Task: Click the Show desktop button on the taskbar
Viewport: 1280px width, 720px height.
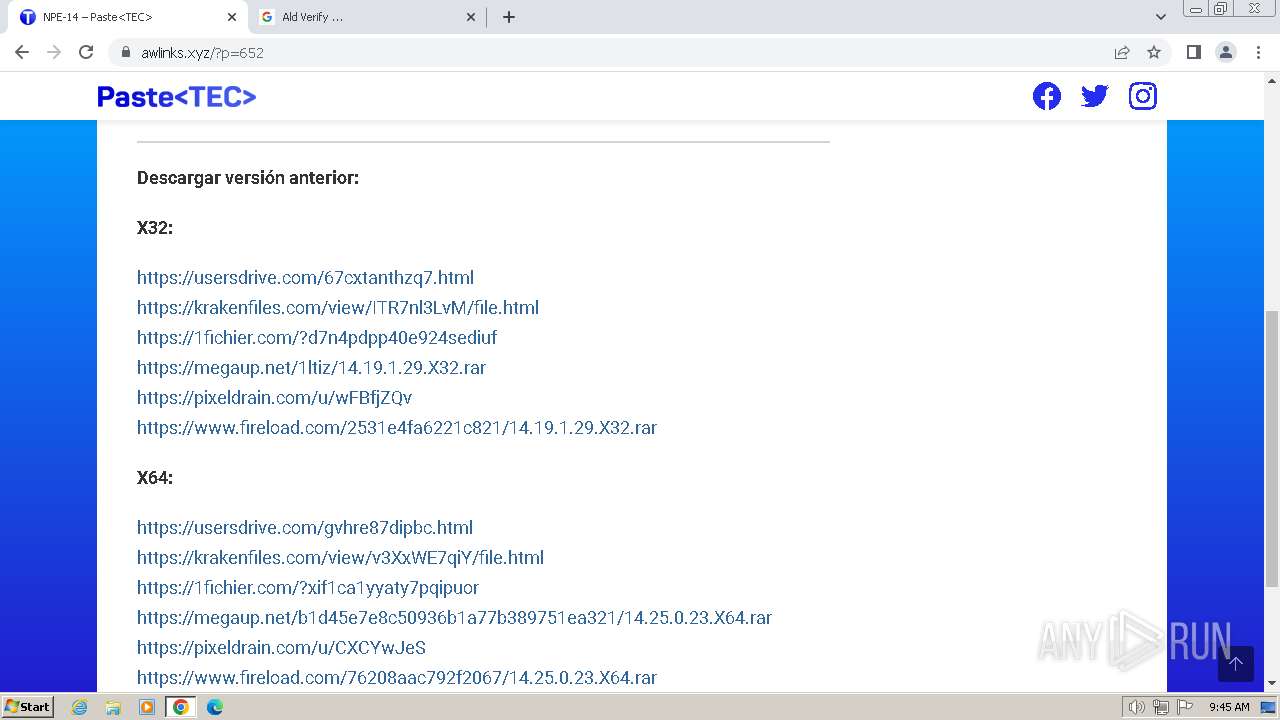Action: (1268, 707)
